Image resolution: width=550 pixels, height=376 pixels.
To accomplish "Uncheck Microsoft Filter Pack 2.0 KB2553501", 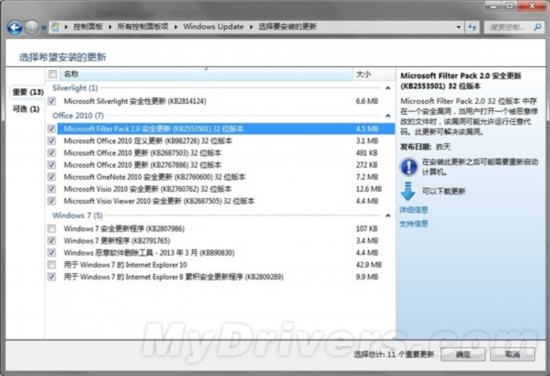I will click(52, 129).
